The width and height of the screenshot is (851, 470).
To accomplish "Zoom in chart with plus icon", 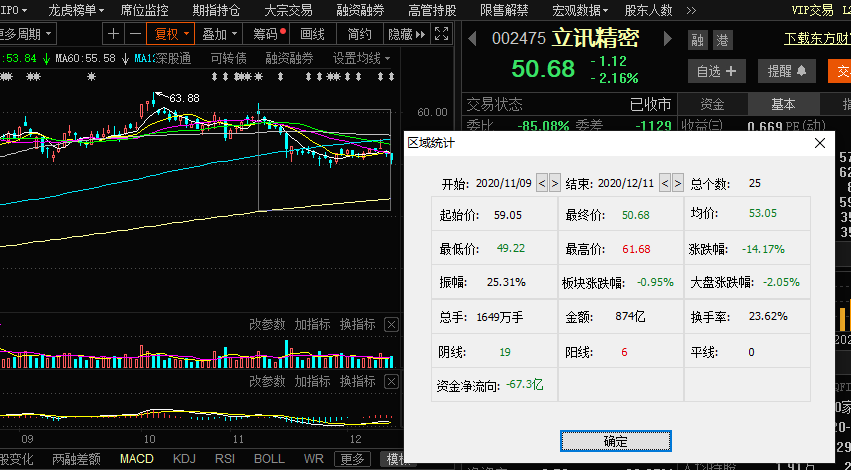I will 113,34.
